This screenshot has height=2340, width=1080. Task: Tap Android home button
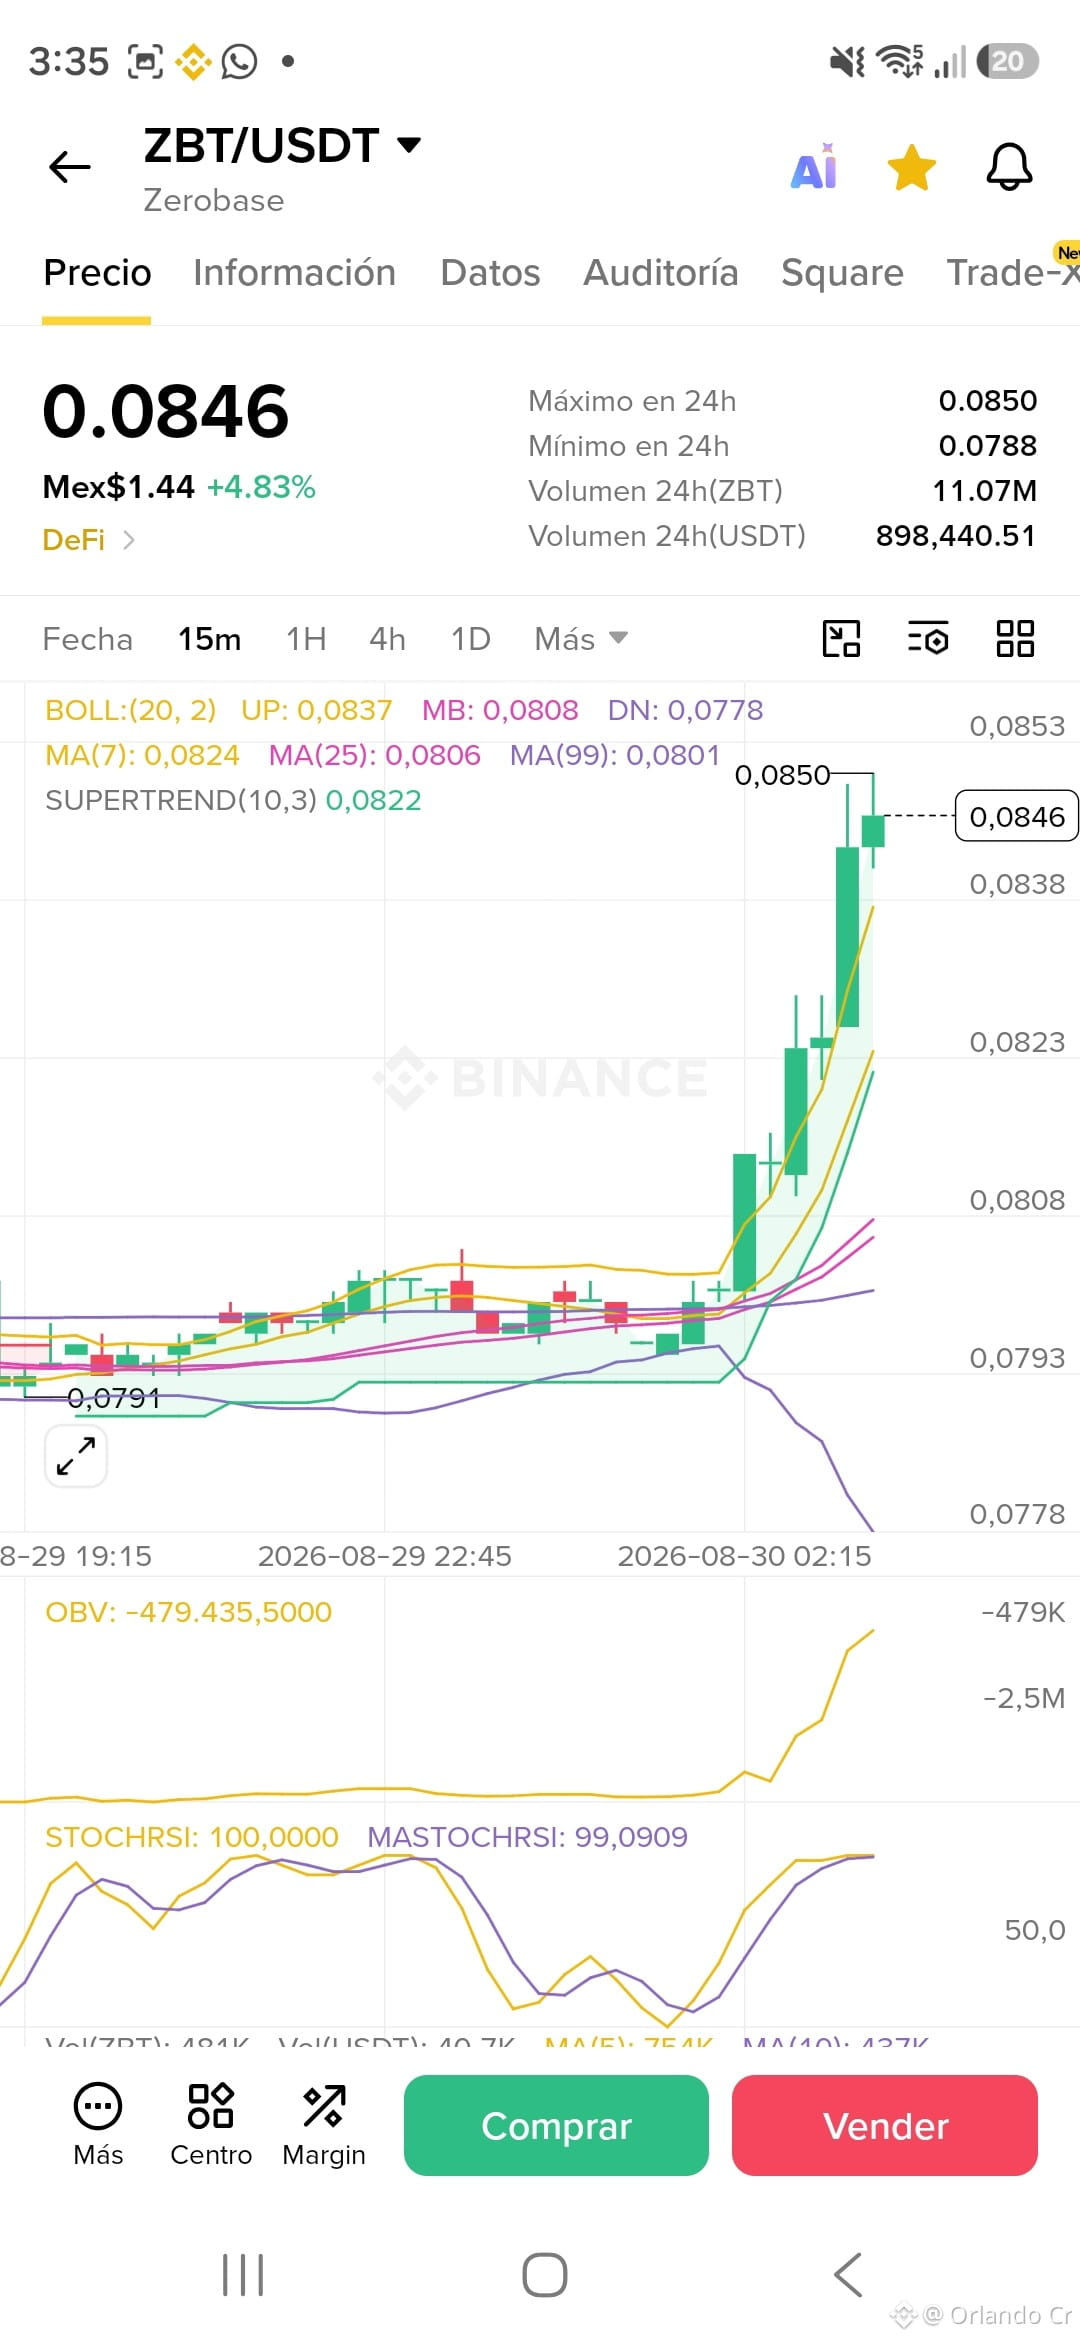pos(545,2275)
